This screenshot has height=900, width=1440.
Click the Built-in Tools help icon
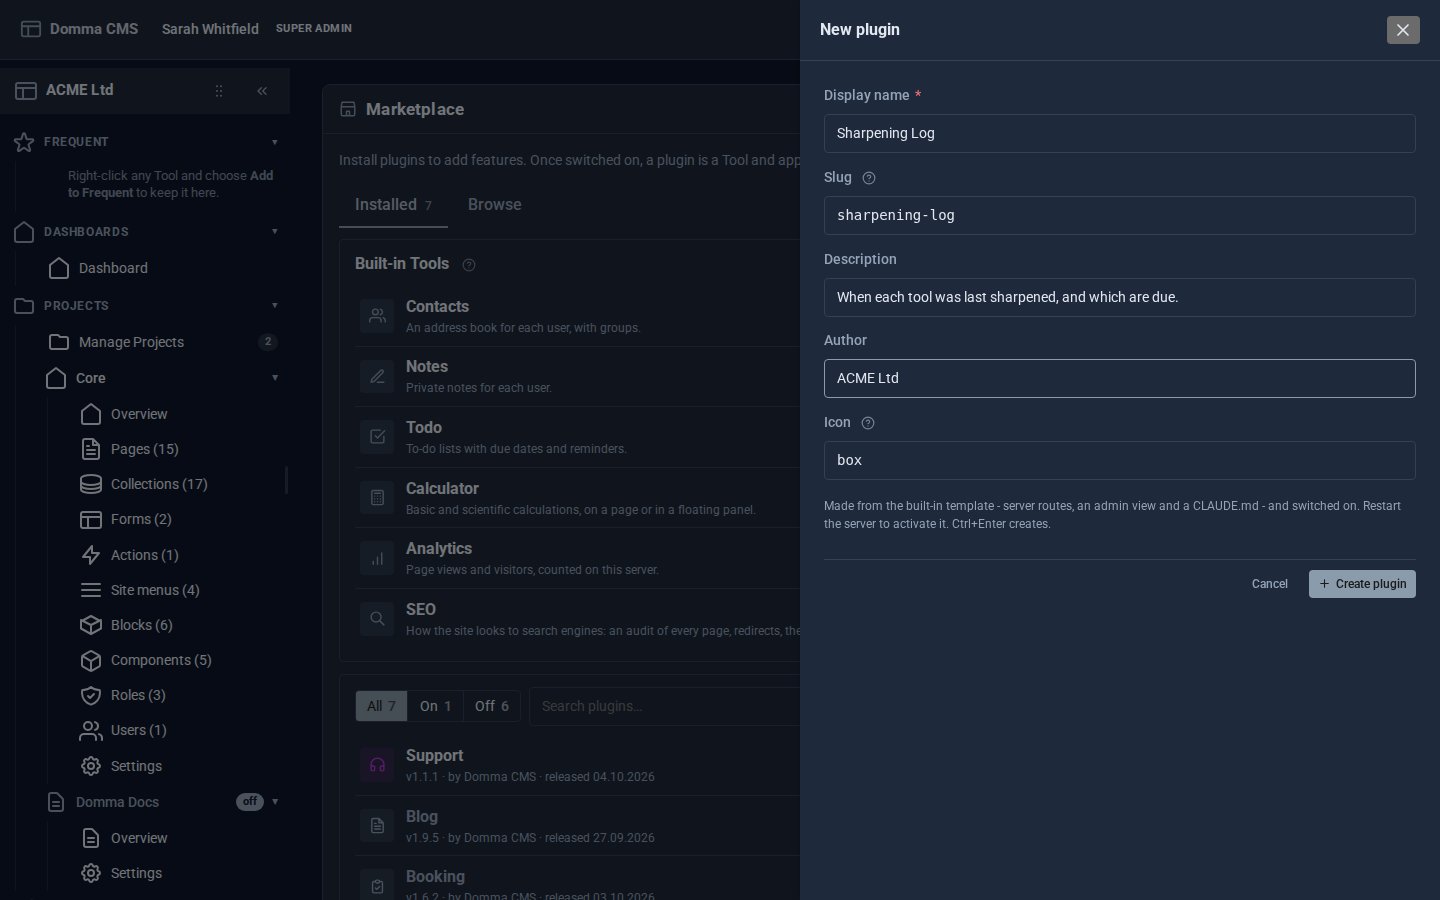pyautogui.click(x=469, y=265)
